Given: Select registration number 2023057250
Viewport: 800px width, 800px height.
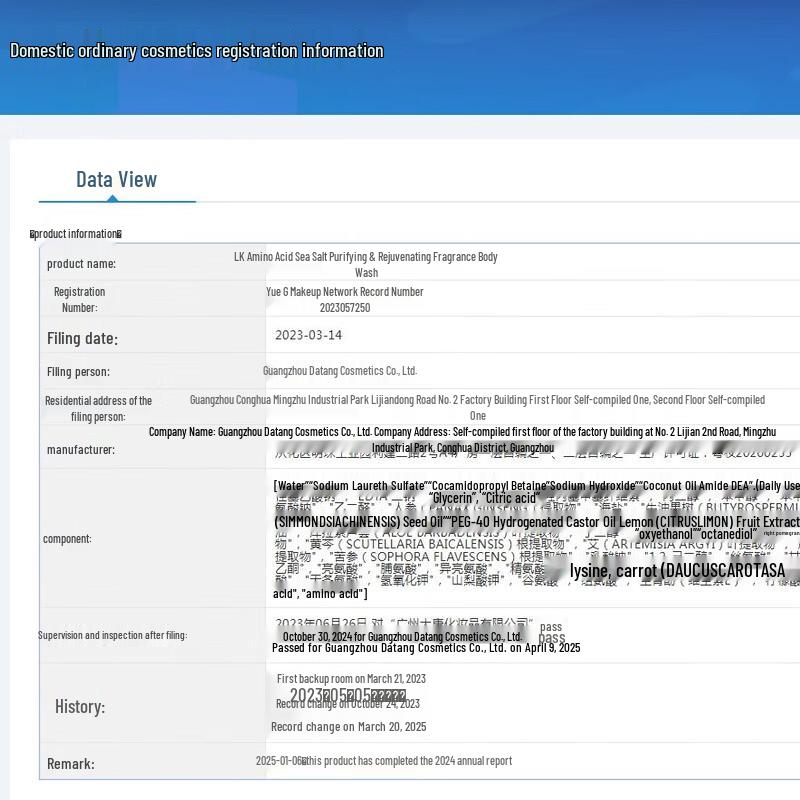Looking at the screenshot, I should tap(344, 308).
